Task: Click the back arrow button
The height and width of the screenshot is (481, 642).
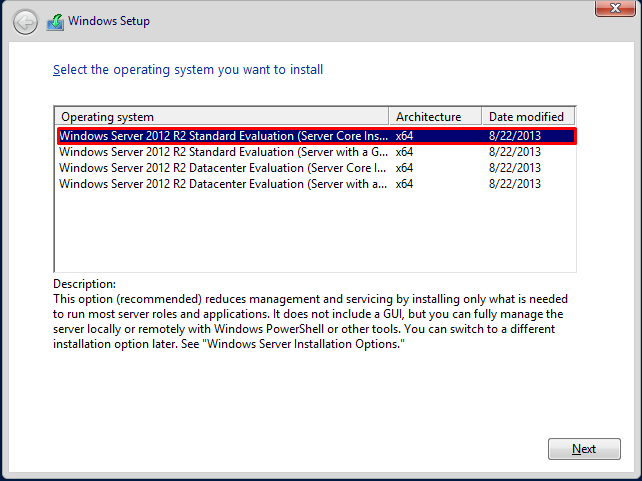Action: point(25,22)
